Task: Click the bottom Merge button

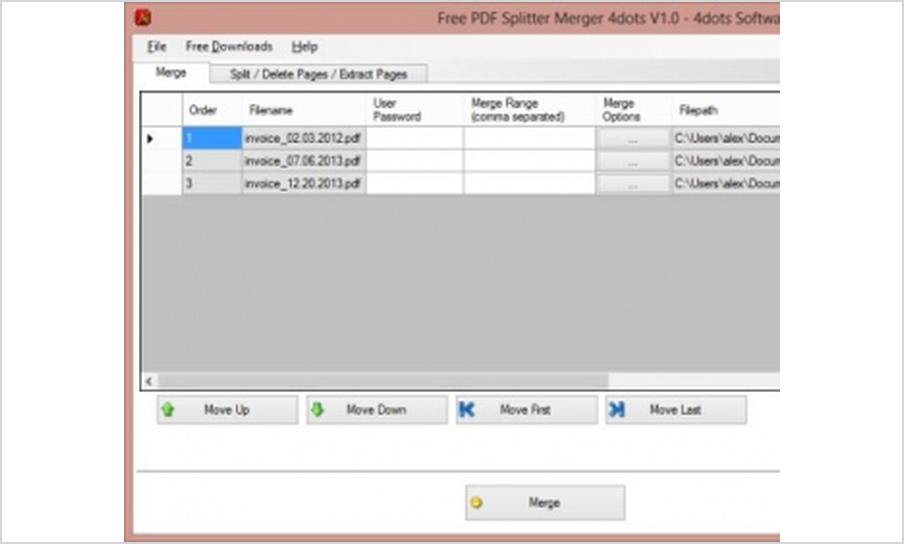Action: tap(545, 503)
